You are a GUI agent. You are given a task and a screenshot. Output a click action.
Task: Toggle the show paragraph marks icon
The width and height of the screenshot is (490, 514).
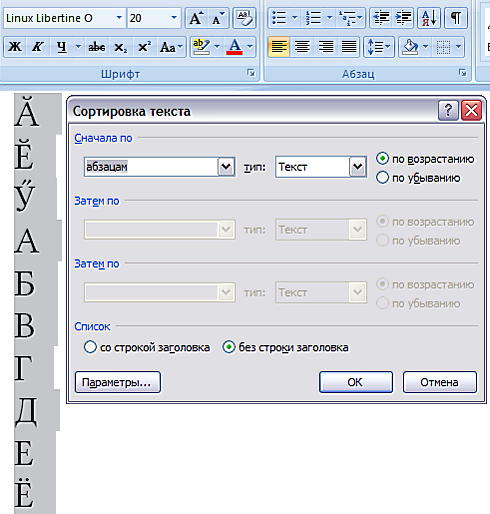tap(456, 18)
